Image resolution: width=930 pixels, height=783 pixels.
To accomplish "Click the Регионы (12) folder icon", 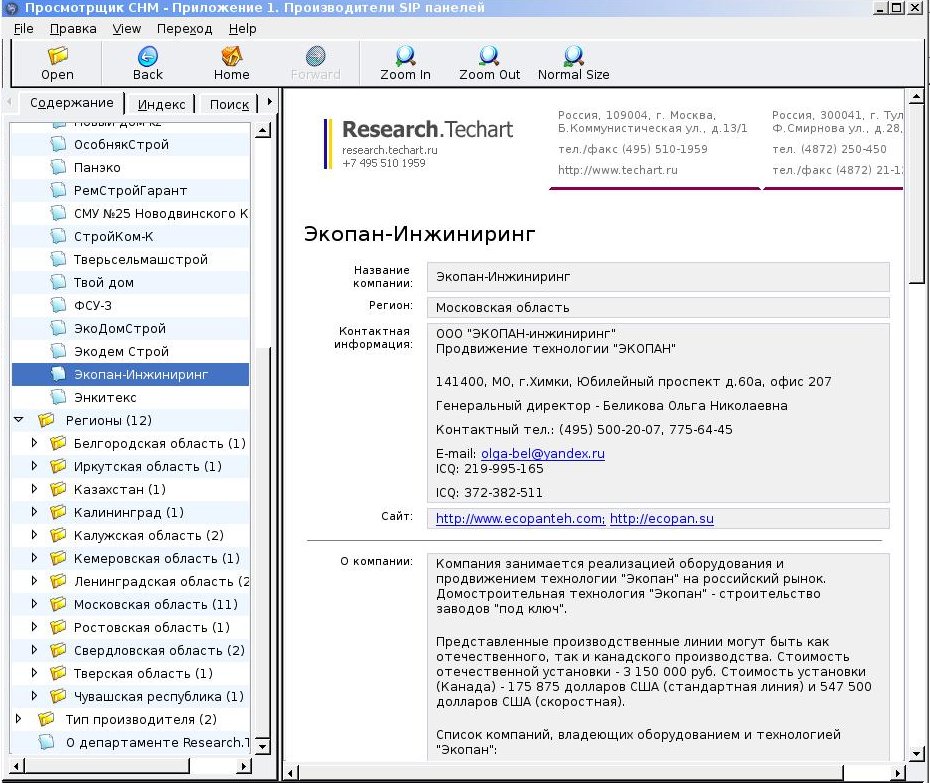I will pyautogui.click(x=46, y=420).
